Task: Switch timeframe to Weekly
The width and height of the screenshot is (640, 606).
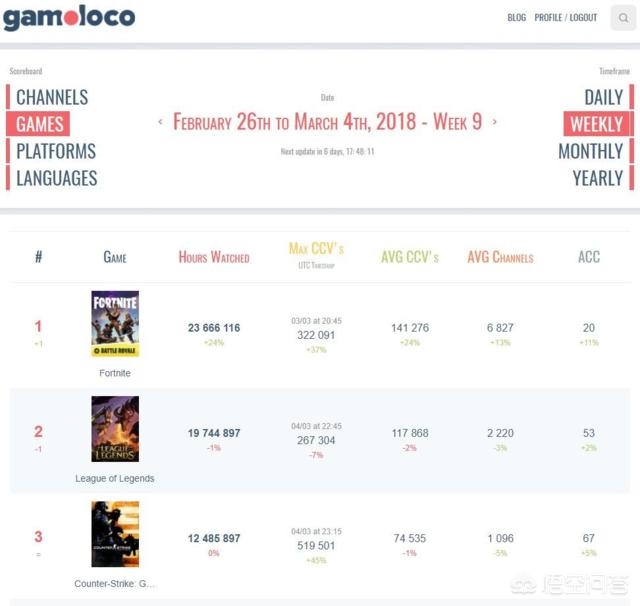Action: click(596, 124)
